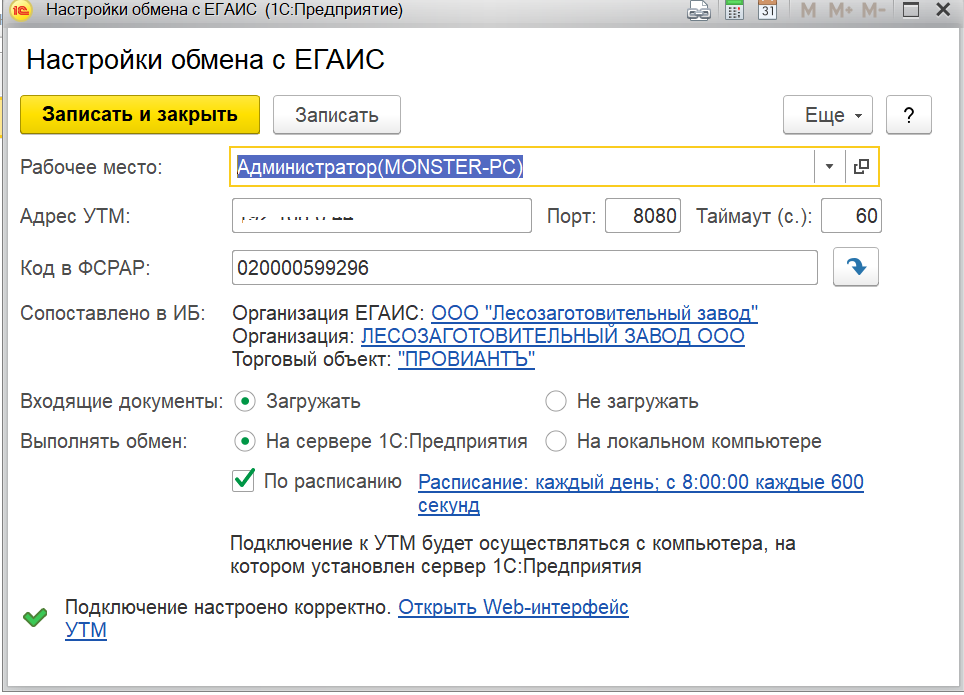The height and width of the screenshot is (695, 964).
Task: Click the get-link icon in the title bar
Action: [x=698, y=10]
